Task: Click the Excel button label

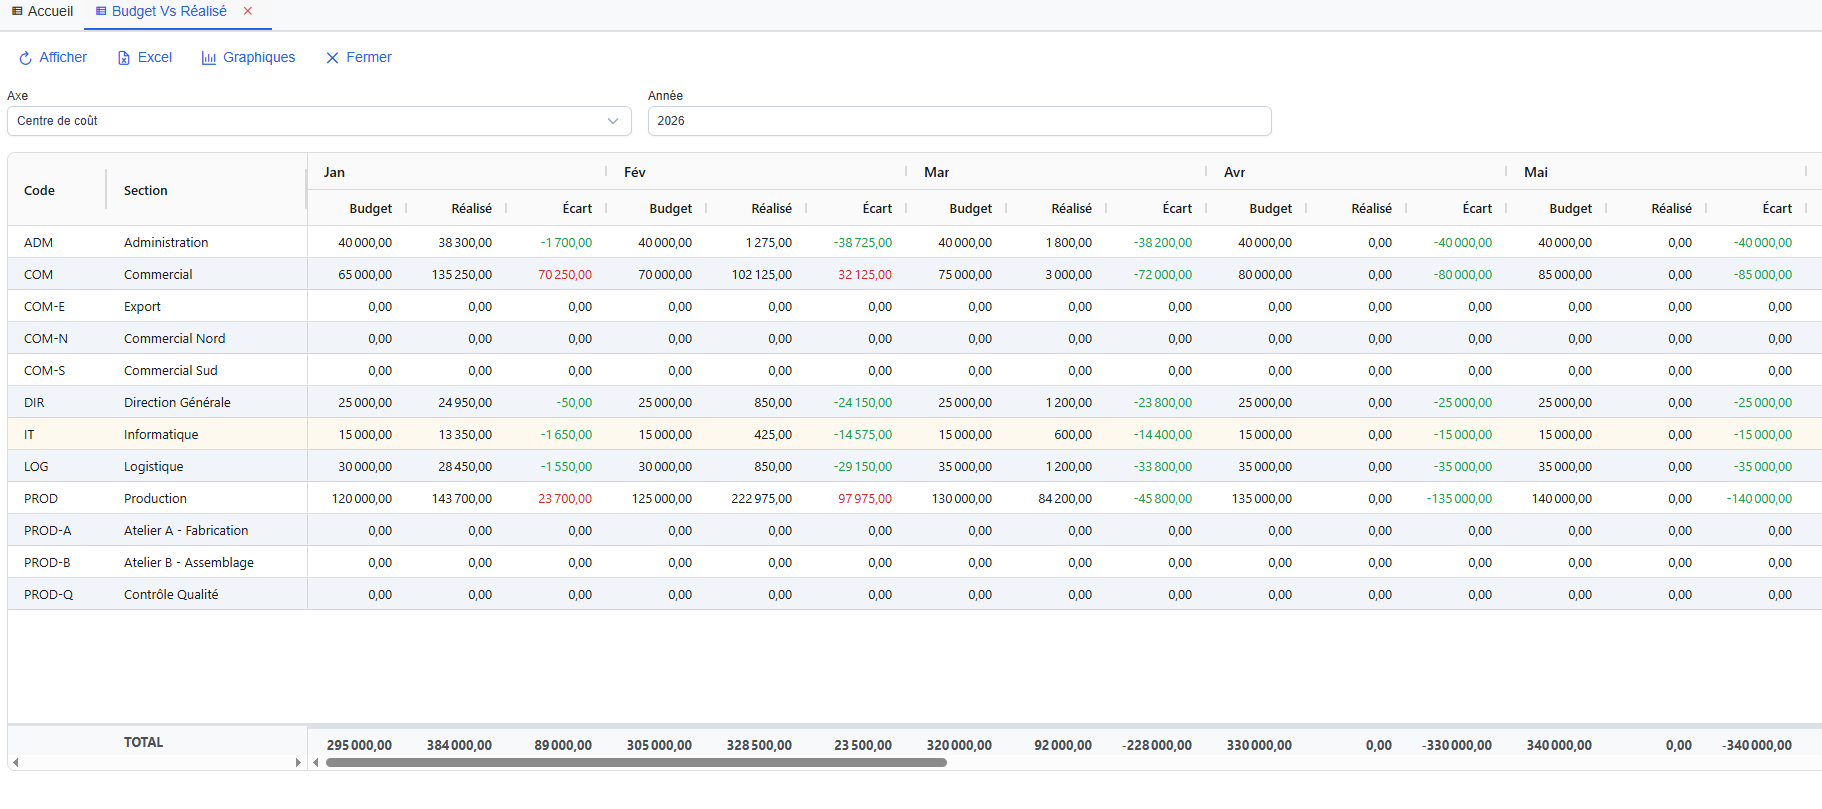Action: point(155,58)
